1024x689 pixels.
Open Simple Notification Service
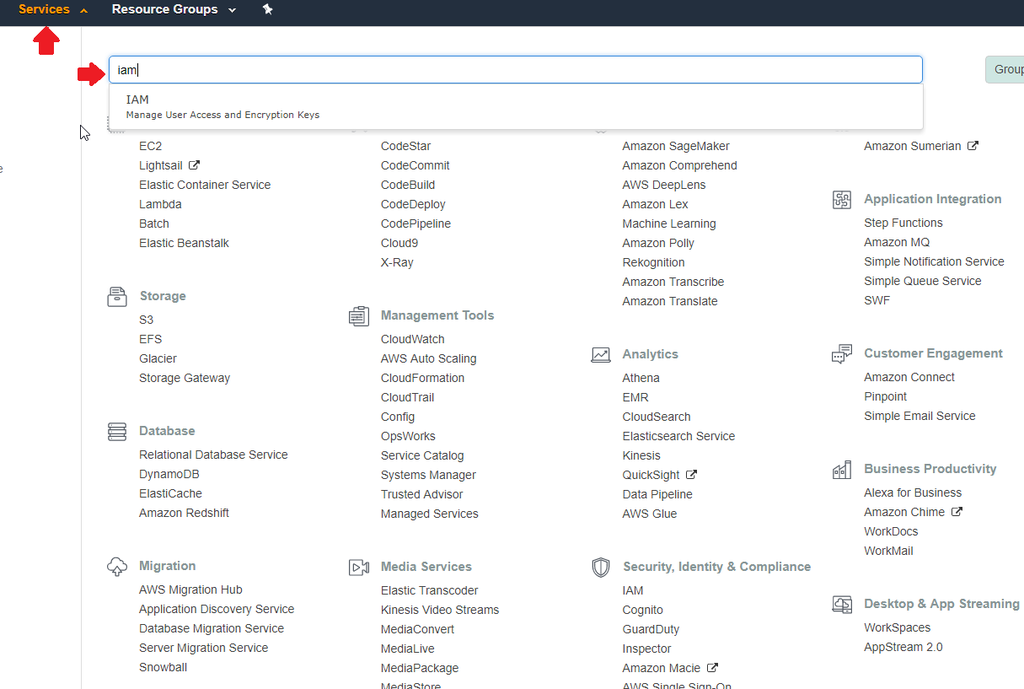coord(934,262)
